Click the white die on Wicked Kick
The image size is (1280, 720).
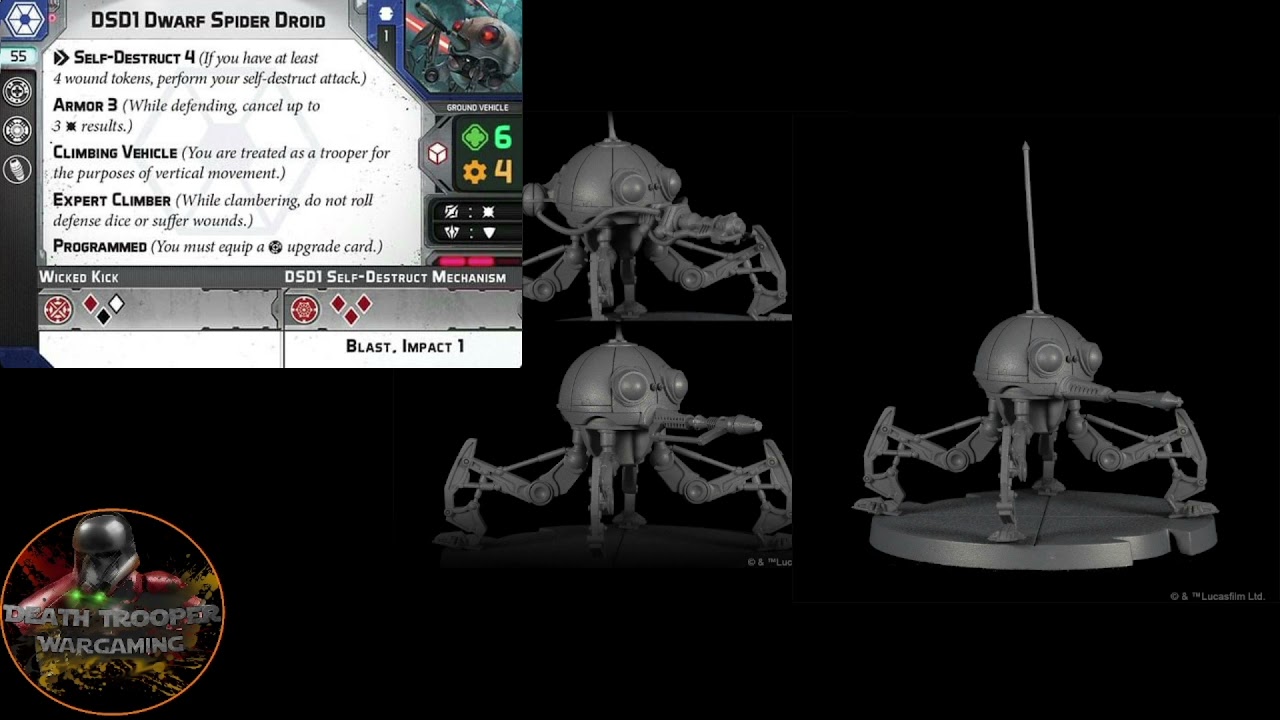click(x=117, y=303)
